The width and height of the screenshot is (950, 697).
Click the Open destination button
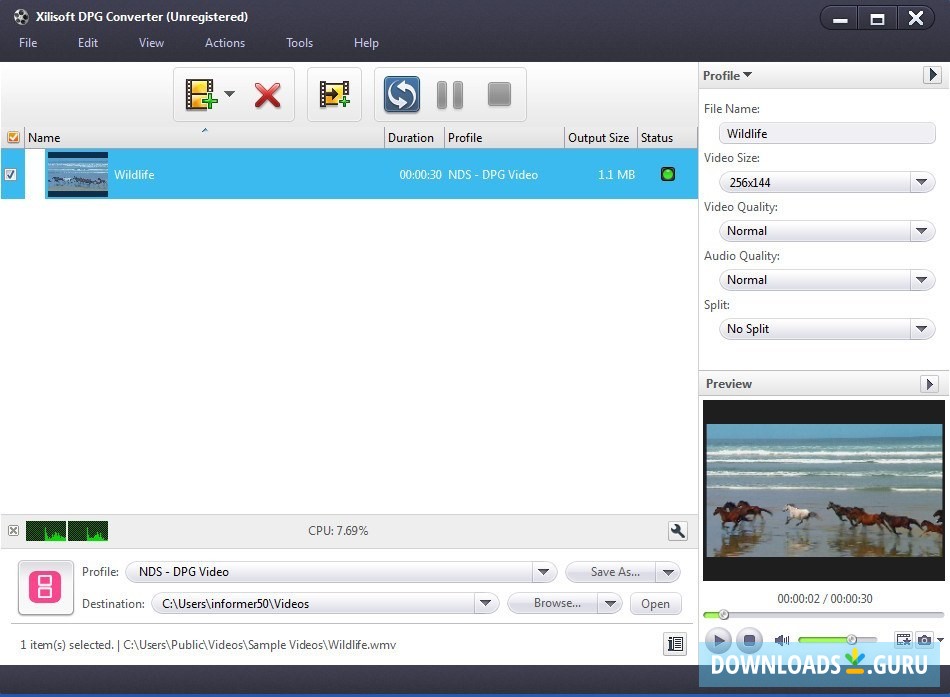(655, 603)
